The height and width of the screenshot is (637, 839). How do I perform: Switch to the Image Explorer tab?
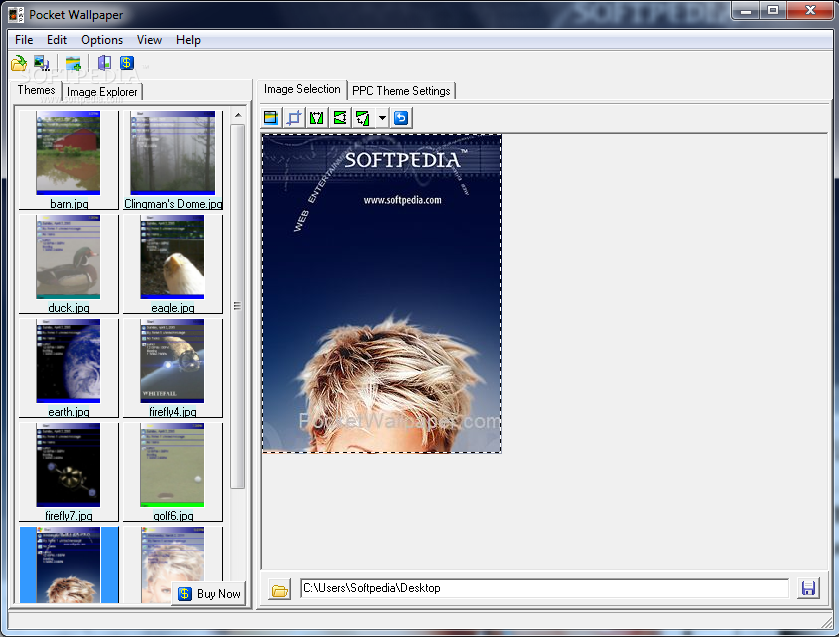click(102, 92)
